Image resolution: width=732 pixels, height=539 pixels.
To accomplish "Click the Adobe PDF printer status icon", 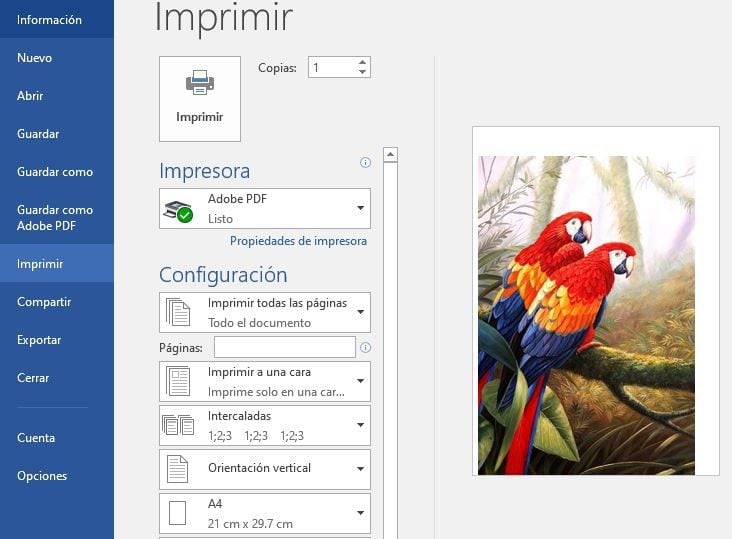I will pyautogui.click(x=178, y=210).
